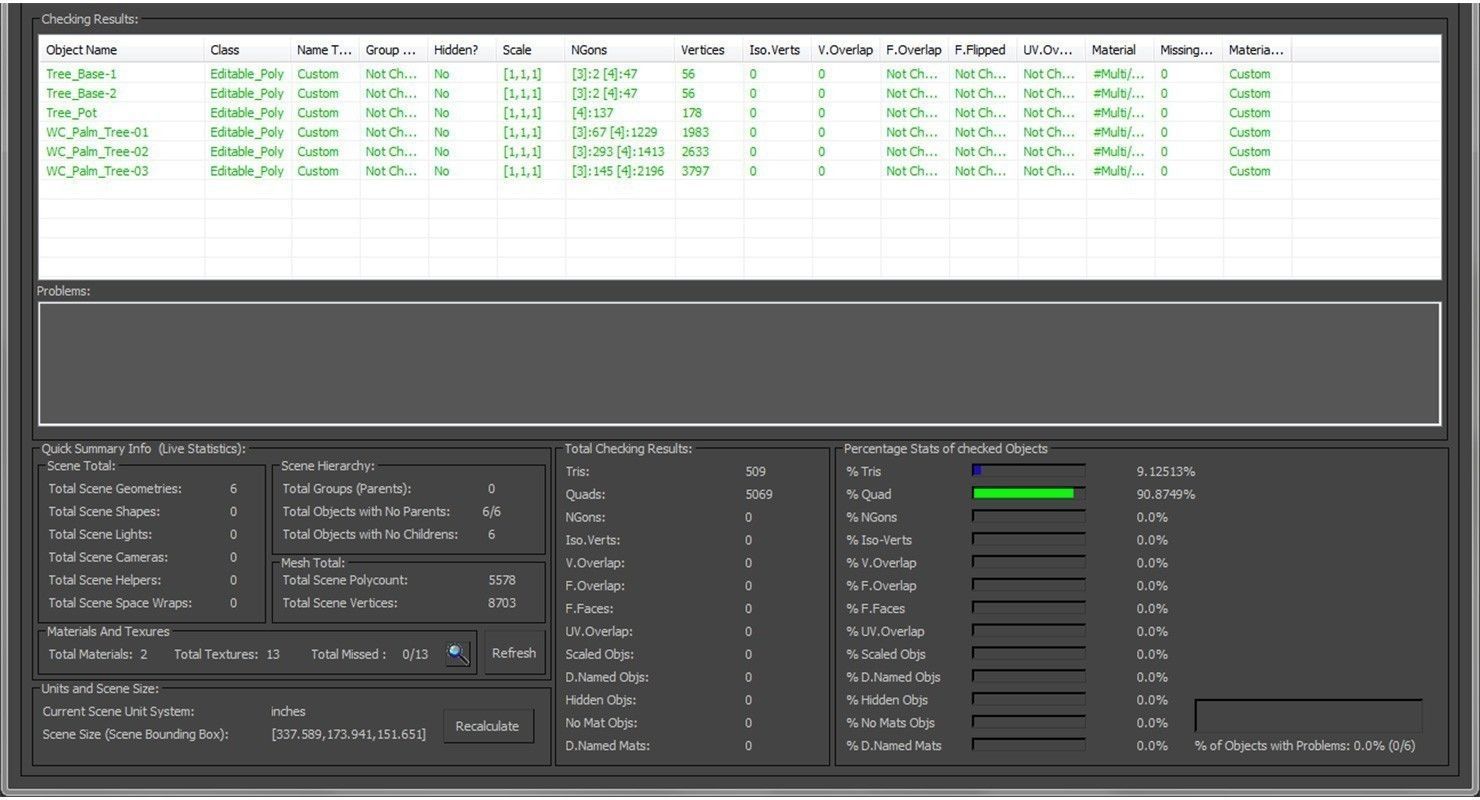
Task: Click the 9.12513% Tris value
Action: (1166, 472)
